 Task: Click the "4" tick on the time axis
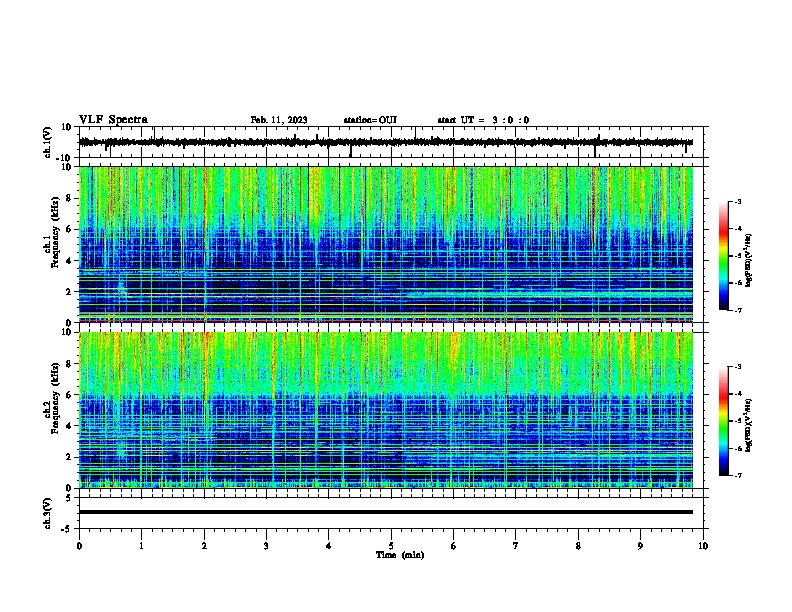329,546
